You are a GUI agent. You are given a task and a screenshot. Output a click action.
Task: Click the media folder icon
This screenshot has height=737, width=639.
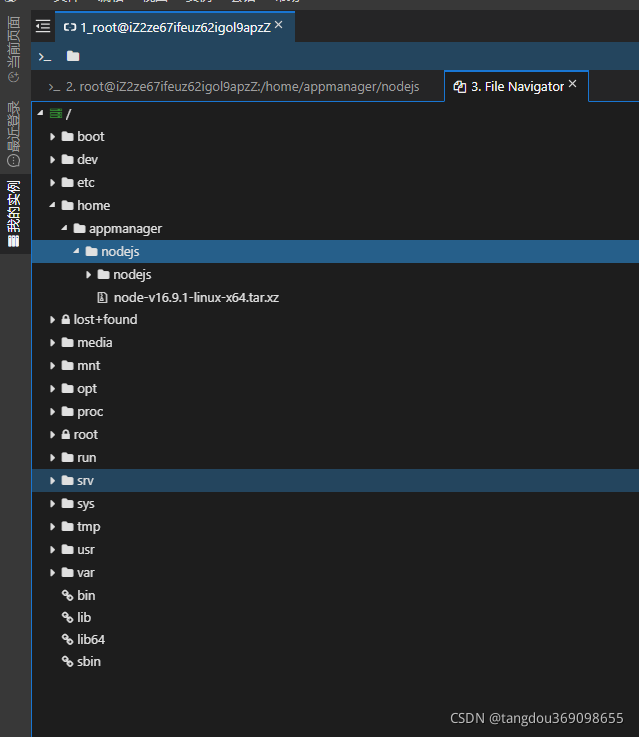(x=68, y=343)
